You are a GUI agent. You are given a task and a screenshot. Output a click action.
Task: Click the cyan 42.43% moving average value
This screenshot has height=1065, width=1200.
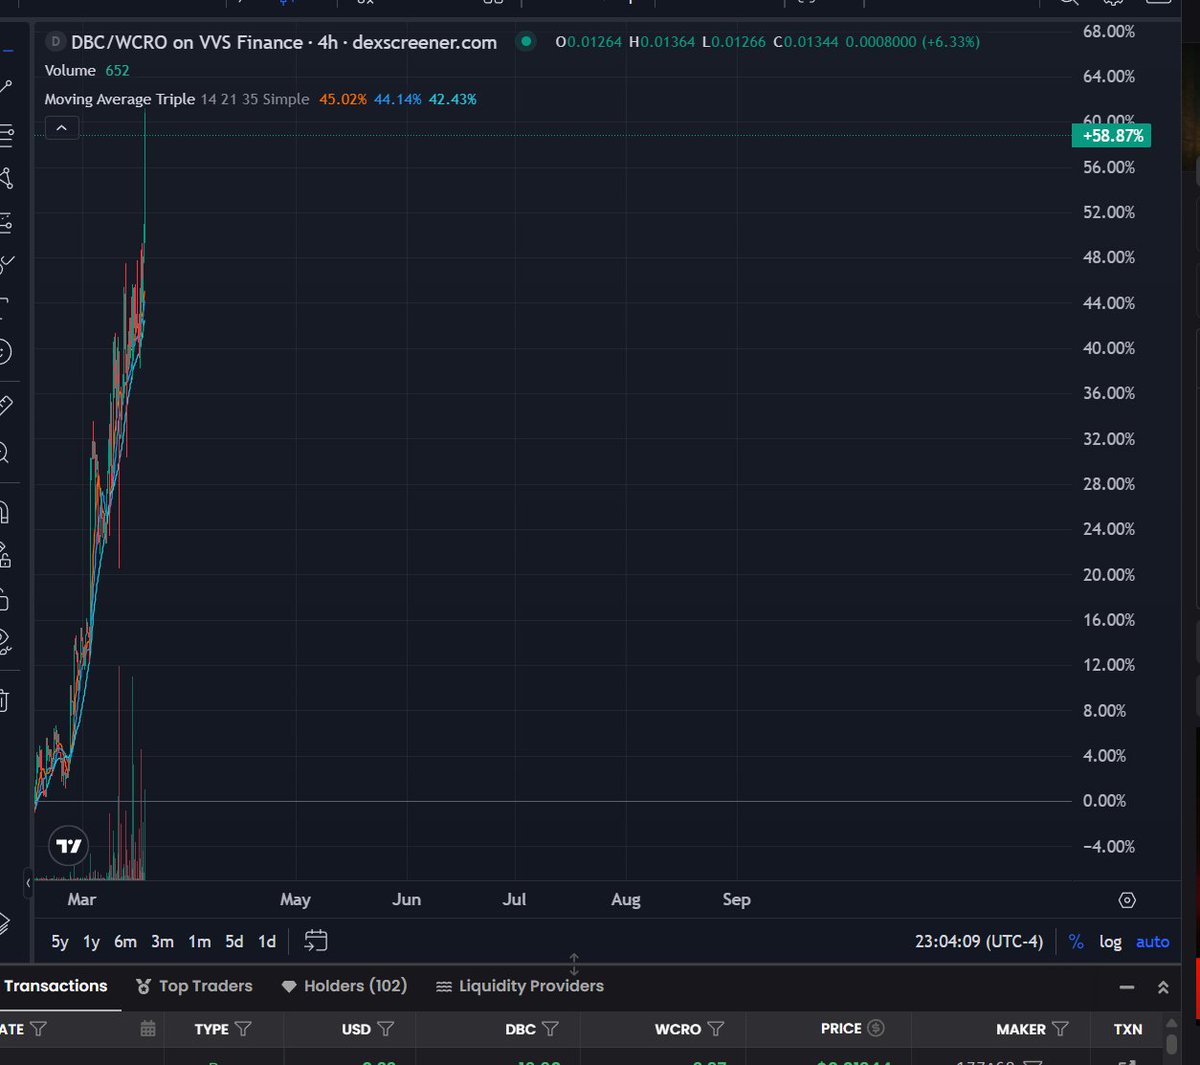point(453,99)
